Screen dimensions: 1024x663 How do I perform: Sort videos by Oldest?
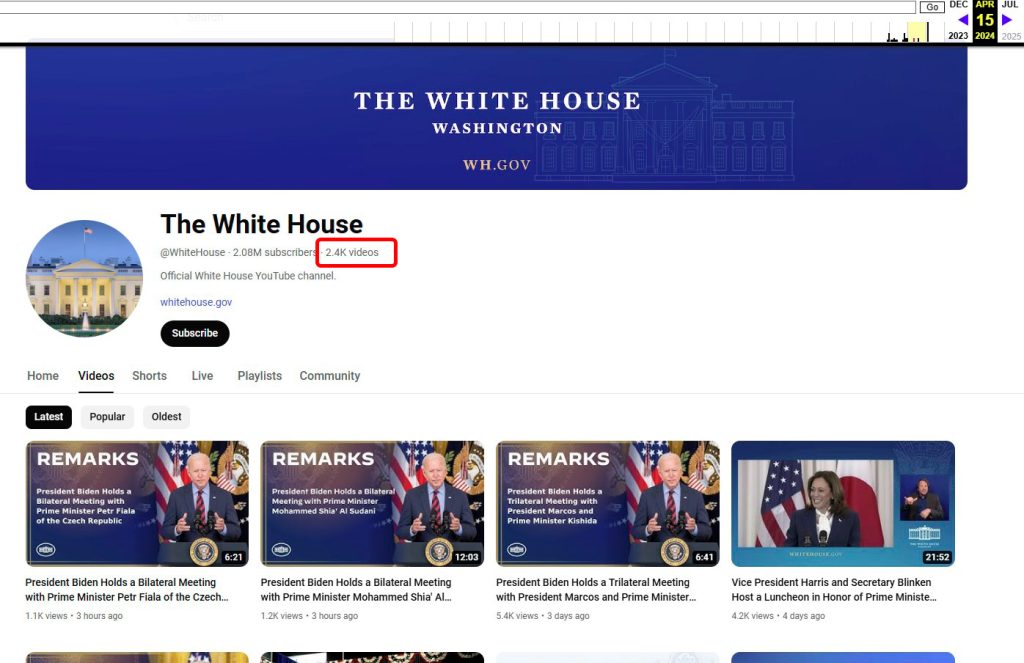[x=167, y=417]
